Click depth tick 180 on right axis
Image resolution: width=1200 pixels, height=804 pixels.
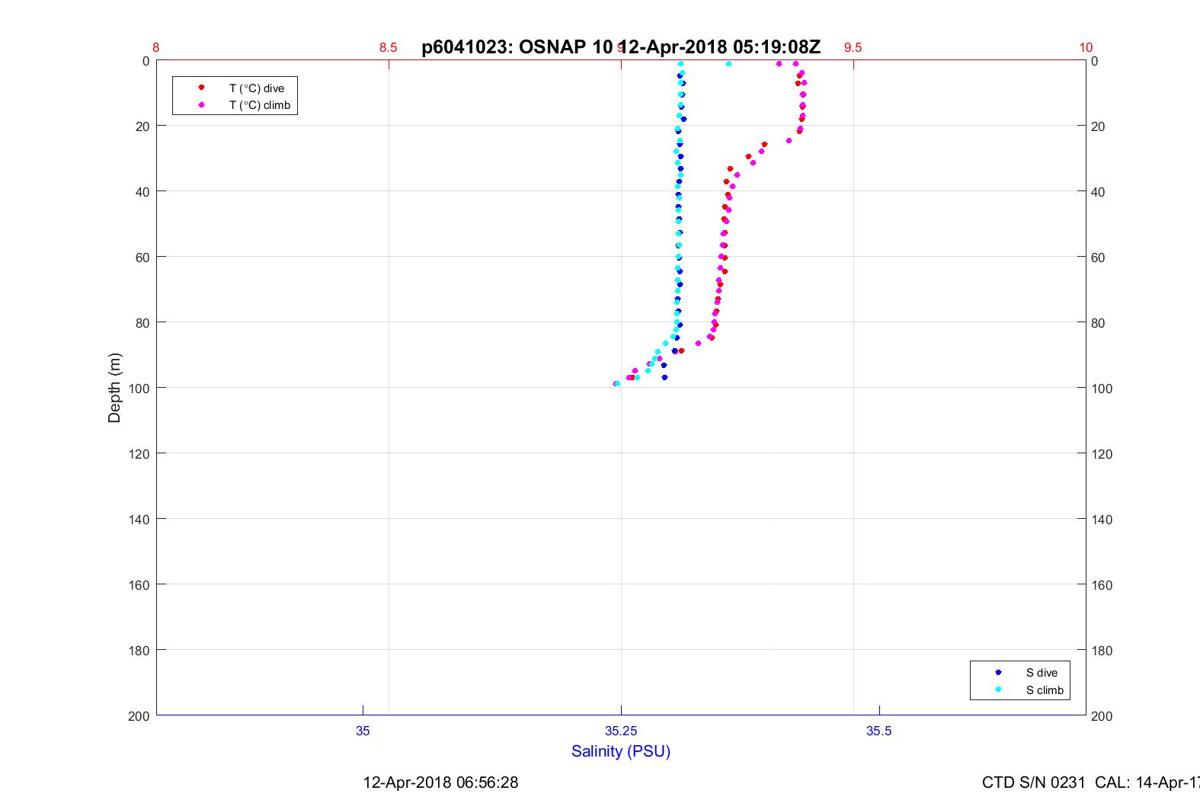pyautogui.click(x=1102, y=650)
